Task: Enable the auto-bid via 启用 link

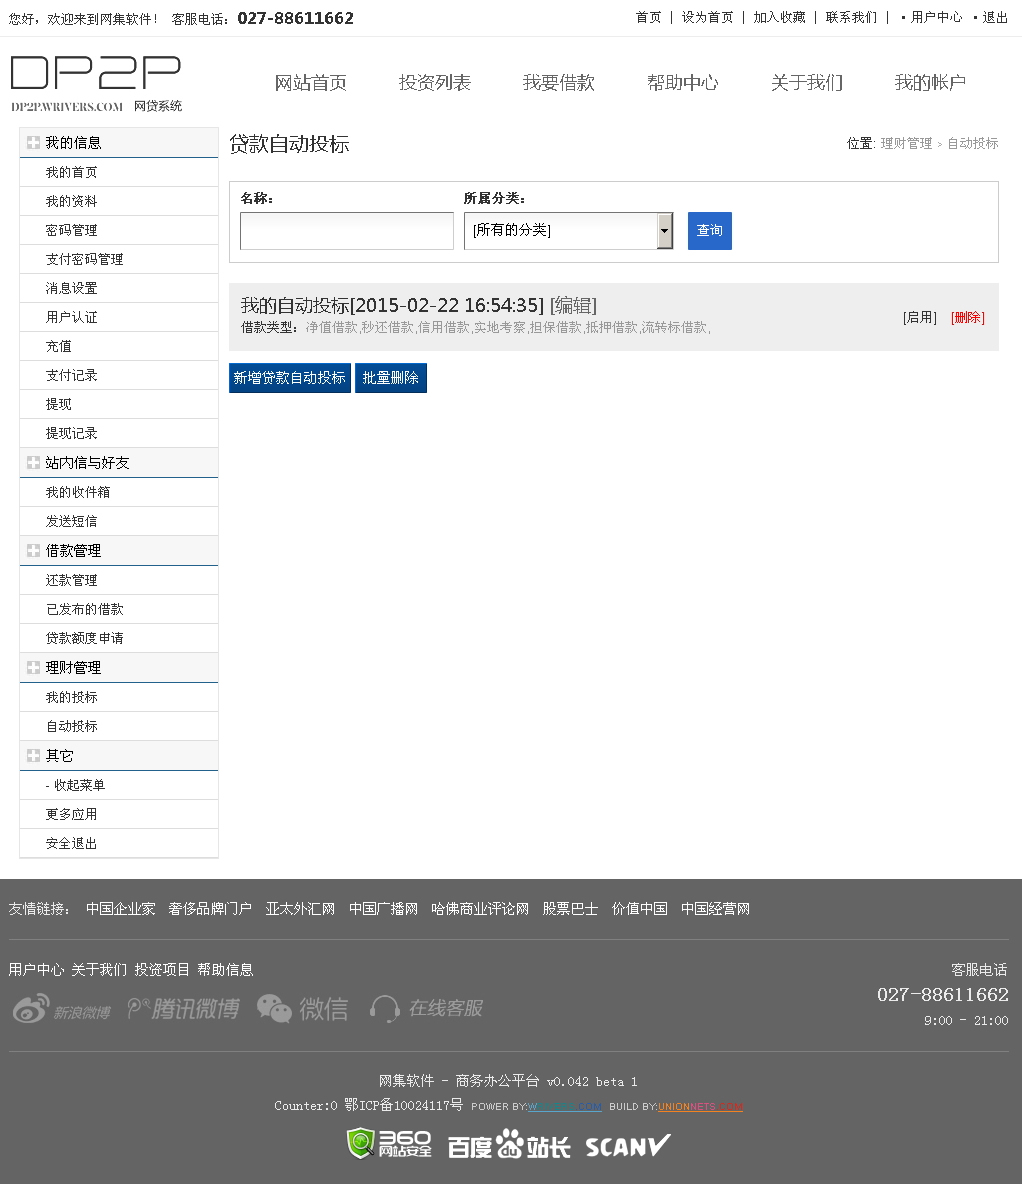Action: click(919, 318)
